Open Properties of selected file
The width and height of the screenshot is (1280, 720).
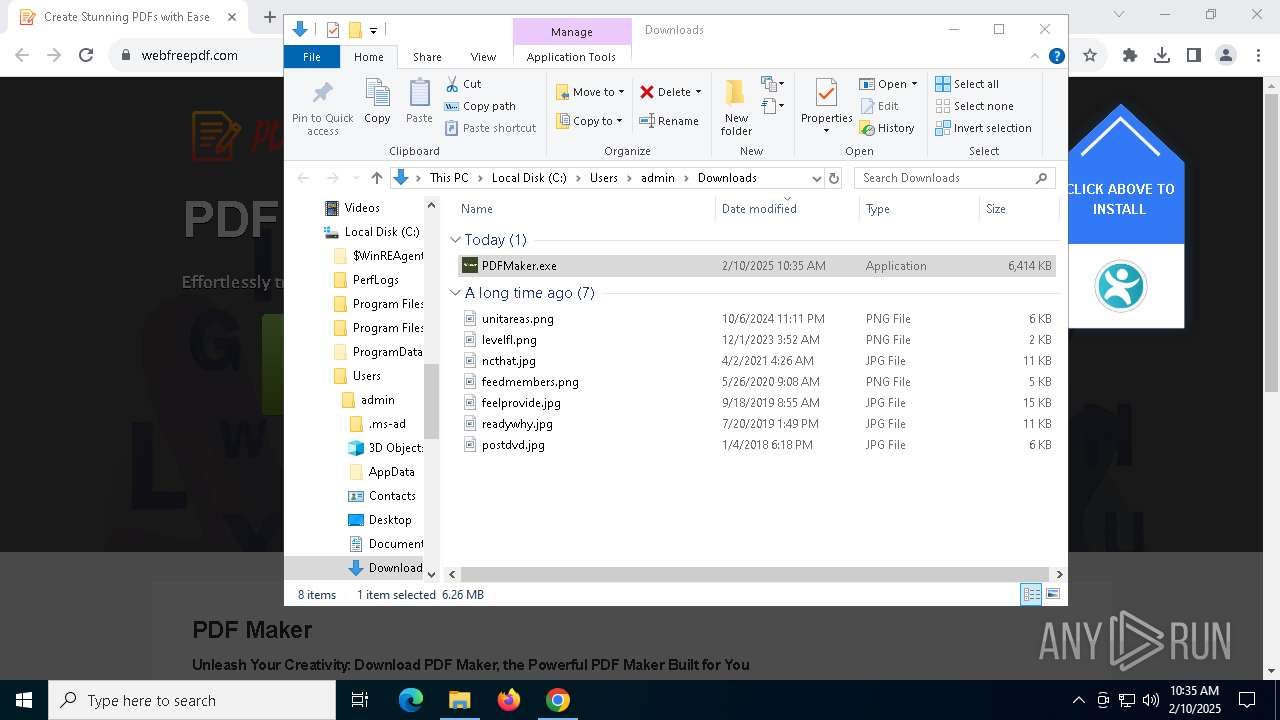pyautogui.click(x=826, y=106)
